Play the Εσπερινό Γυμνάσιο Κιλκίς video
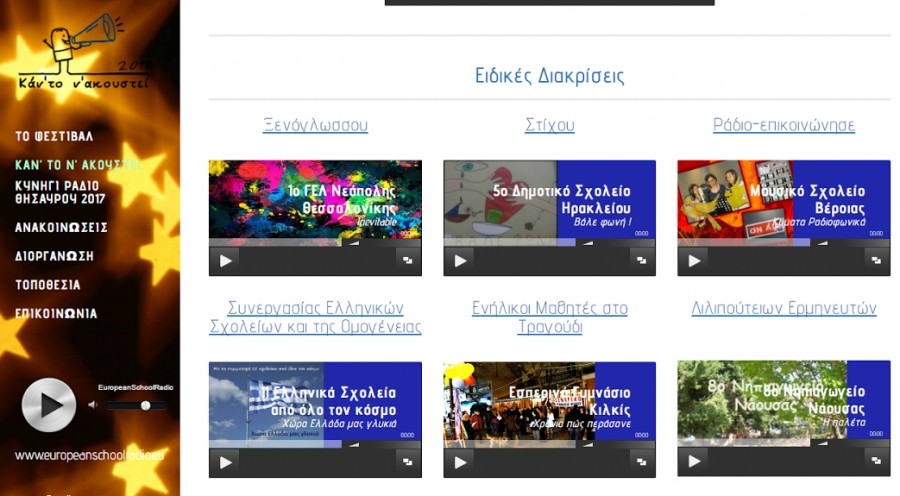Image resolution: width=900 pixels, height=496 pixels. pyautogui.click(x=460, y=462)
